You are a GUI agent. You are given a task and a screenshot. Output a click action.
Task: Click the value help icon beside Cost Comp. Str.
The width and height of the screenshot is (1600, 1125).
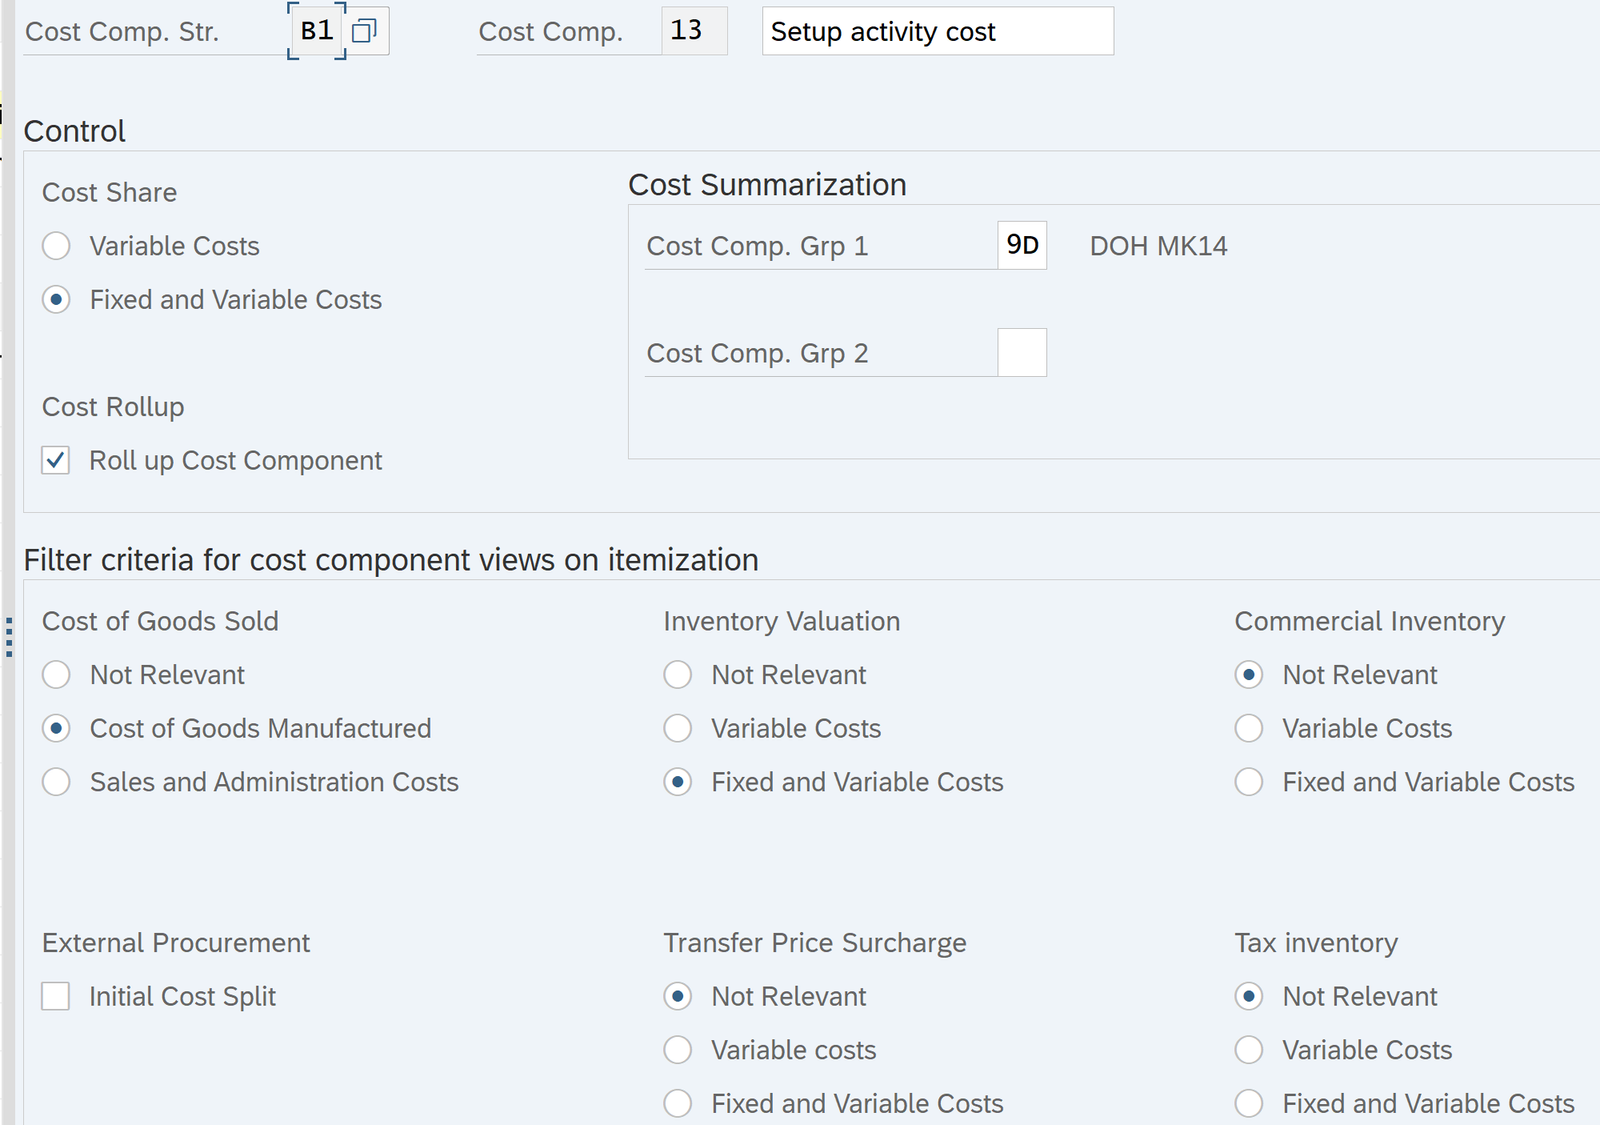(364, 32)
